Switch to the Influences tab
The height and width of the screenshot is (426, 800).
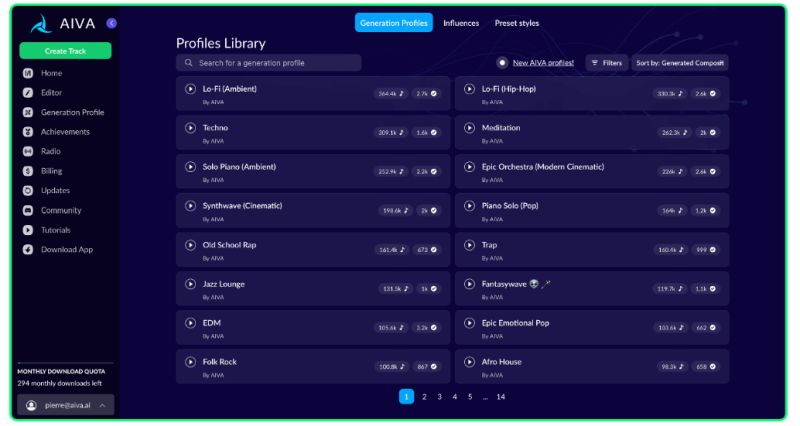click(461, 23)
